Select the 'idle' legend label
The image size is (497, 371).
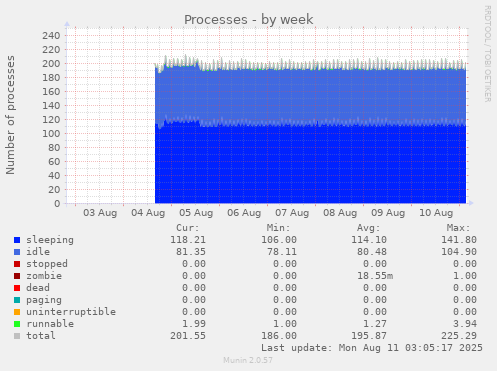click(38, 252)
